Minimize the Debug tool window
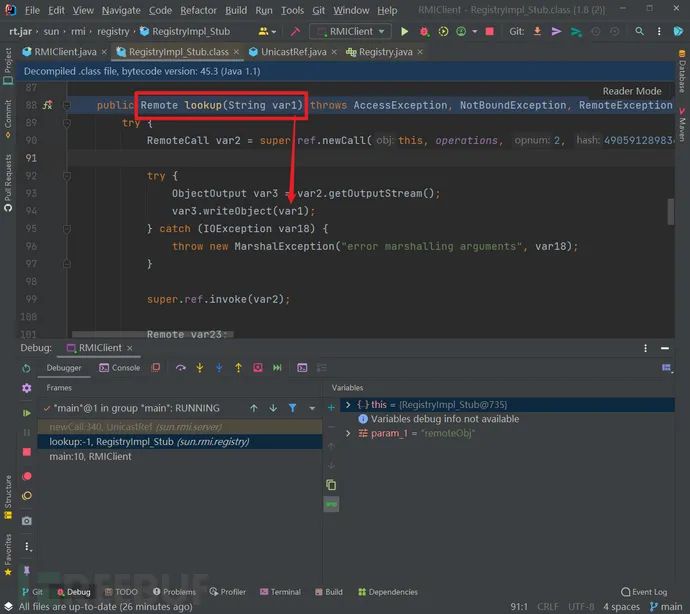The width and height of the screenshot is (690, 614). pyautogui.click(x=665, y=348)
